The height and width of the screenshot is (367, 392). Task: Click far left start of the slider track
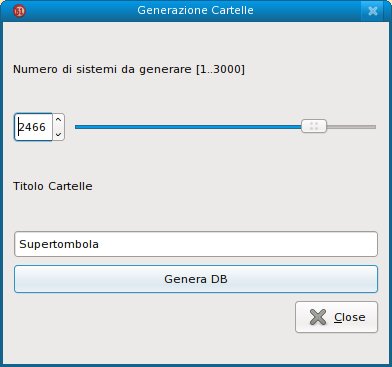click(77, 127)
